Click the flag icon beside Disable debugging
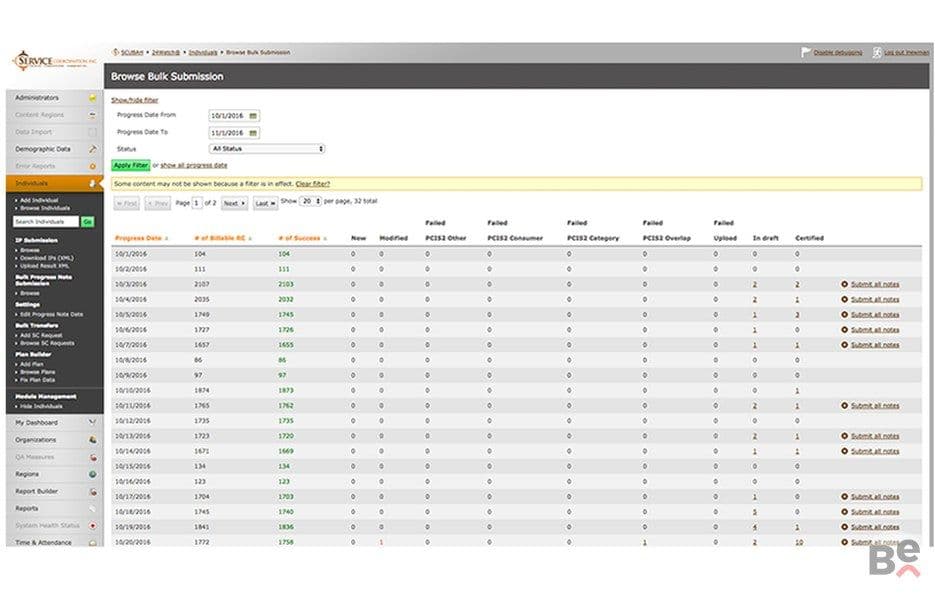935x600 pixels. [x=806, y=52]
